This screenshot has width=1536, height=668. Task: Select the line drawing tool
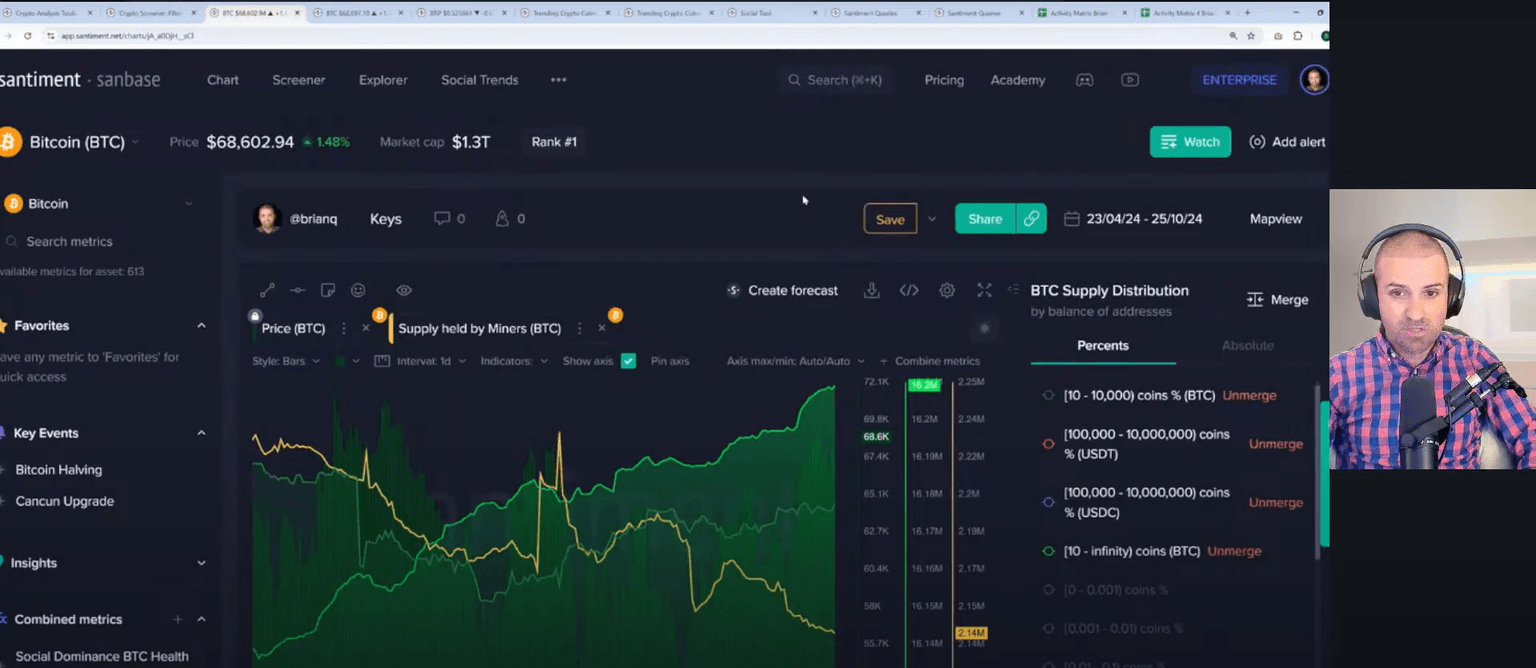[267, 290]
